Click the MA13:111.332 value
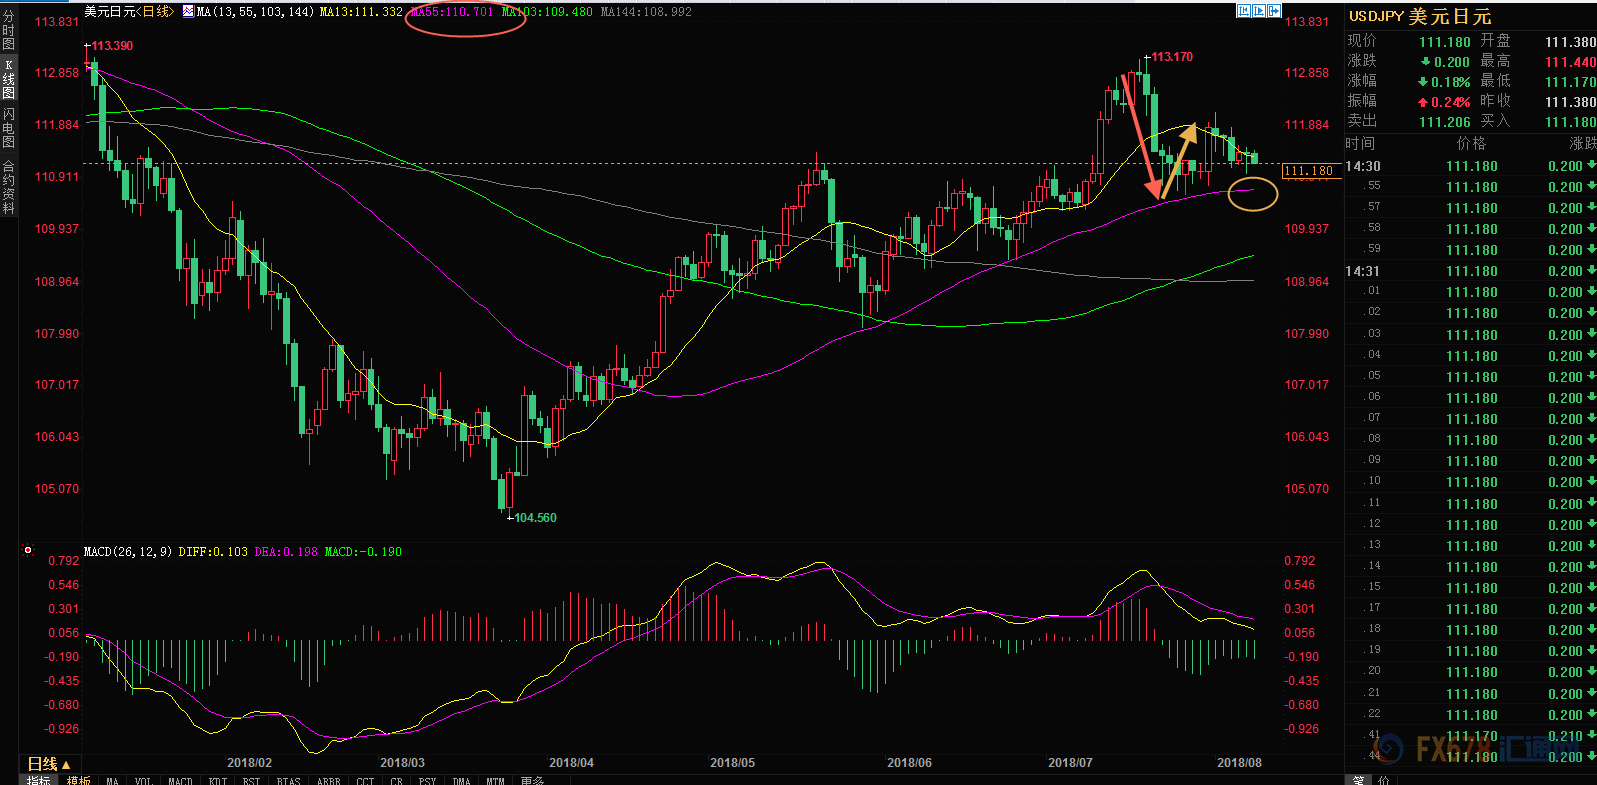 (x=361, y=12)
